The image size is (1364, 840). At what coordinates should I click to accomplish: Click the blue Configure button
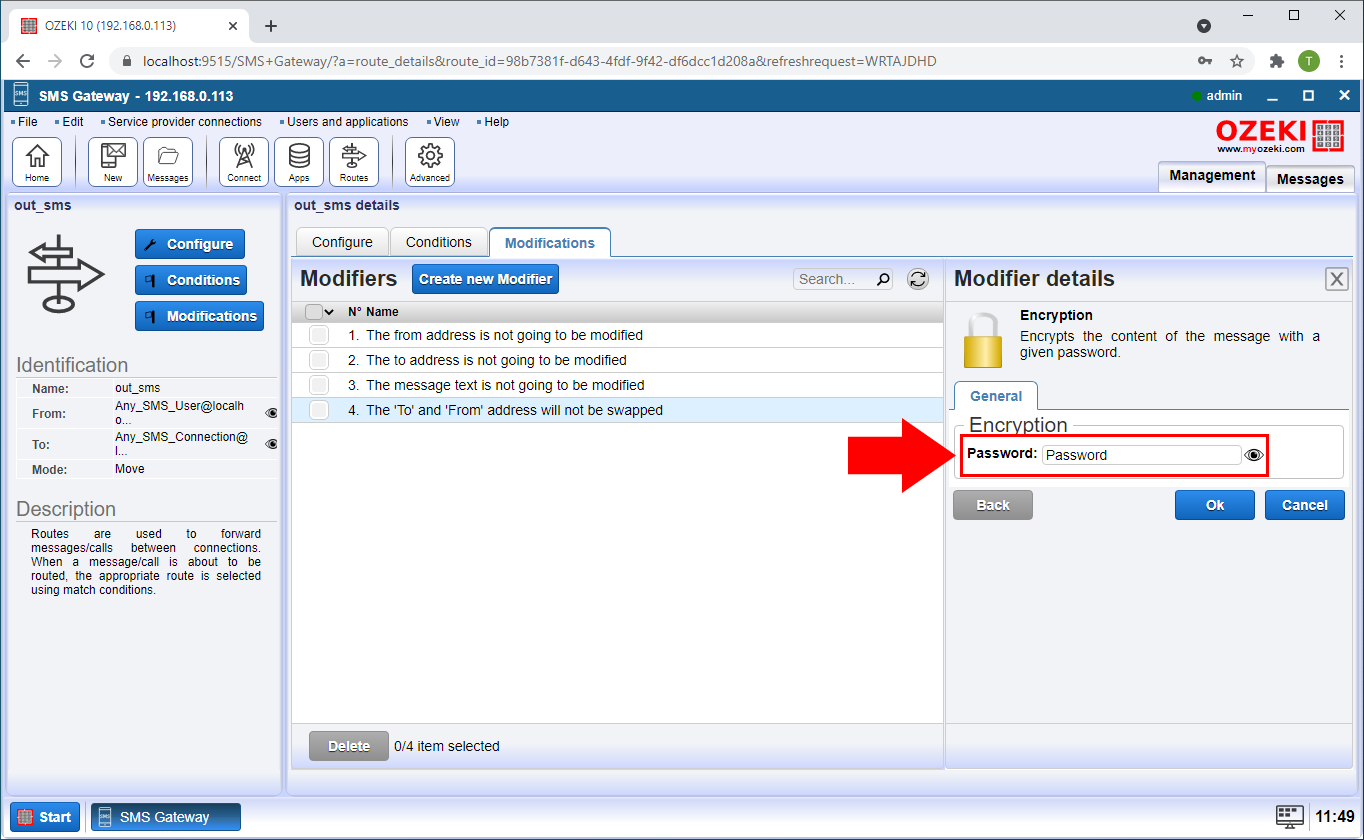pyautogui.click(x=190, y=244)
